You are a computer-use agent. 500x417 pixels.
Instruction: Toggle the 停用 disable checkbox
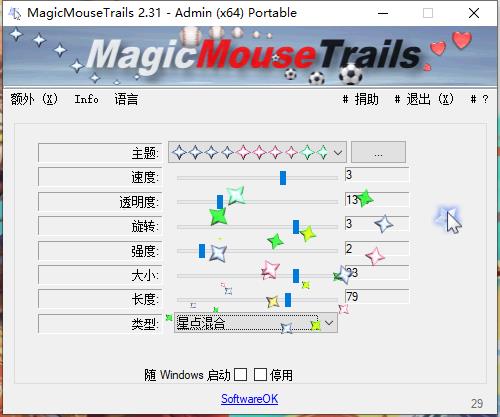(x=260, y=374)
